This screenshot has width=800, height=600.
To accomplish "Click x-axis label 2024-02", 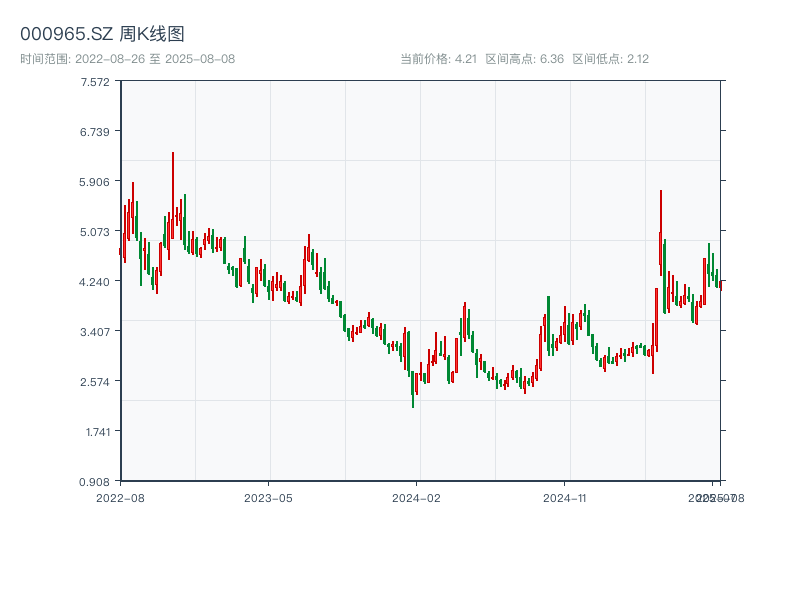I will coord(416,498).
